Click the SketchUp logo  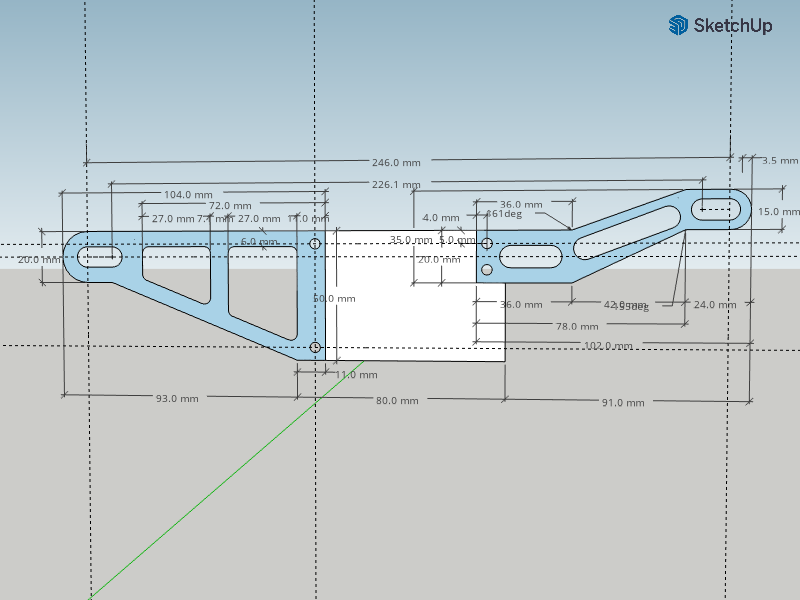pyautogui.click(x=720, y=26)
